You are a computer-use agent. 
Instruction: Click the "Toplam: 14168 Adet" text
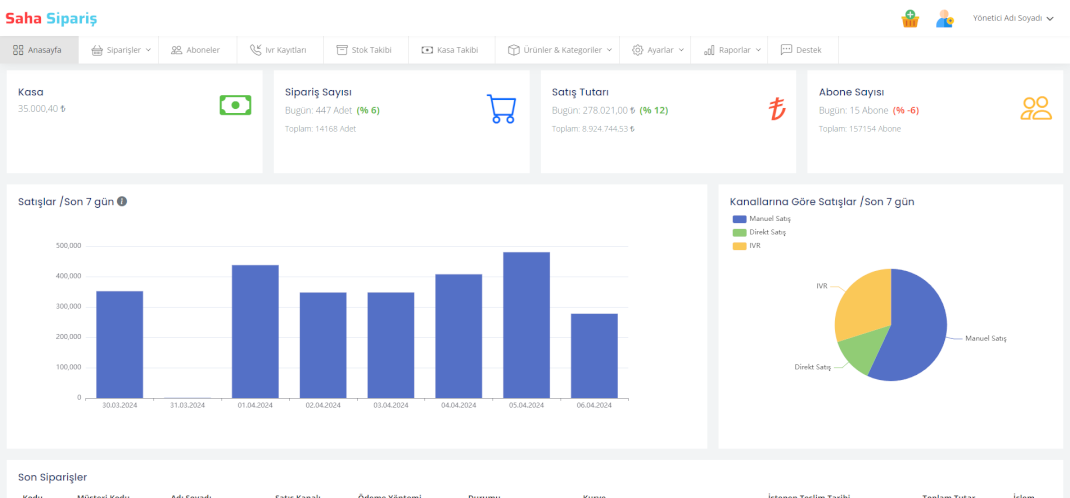[x=320, y=128]
